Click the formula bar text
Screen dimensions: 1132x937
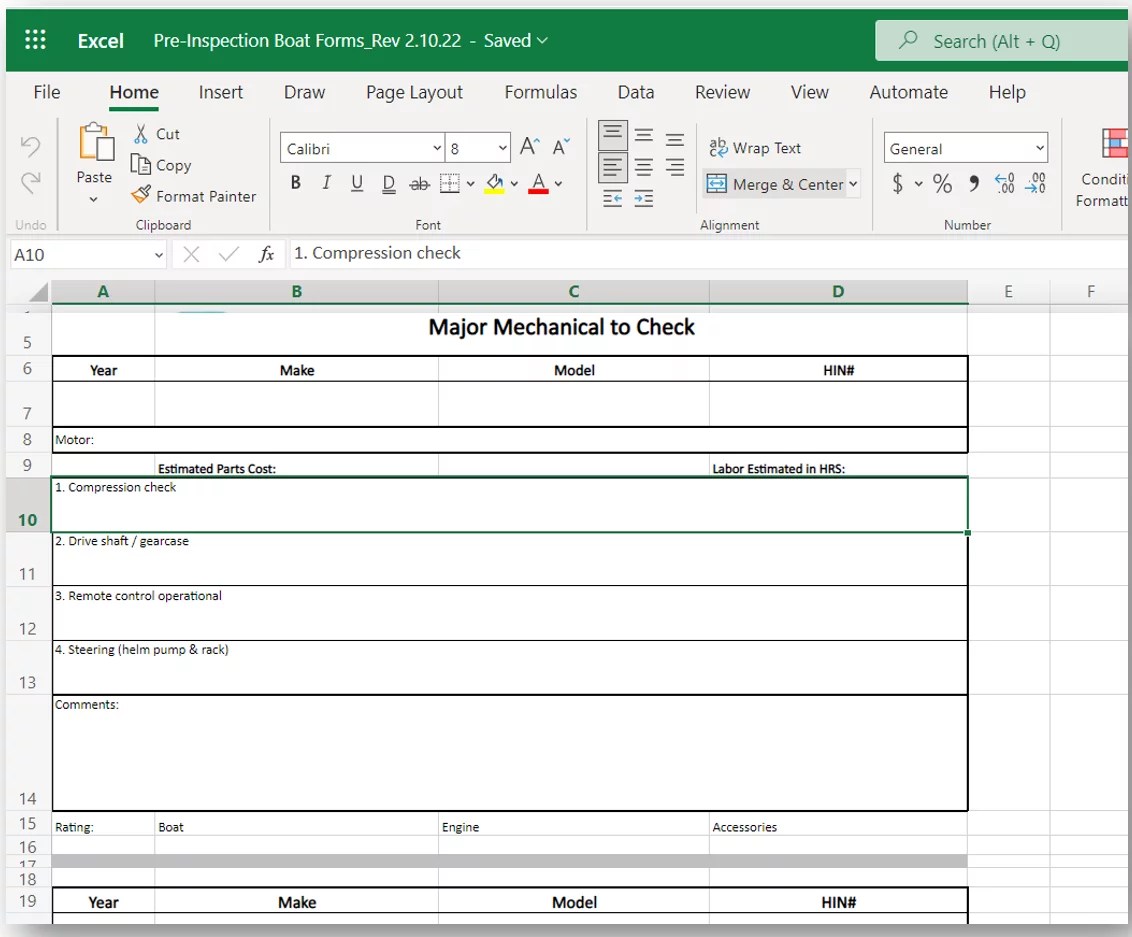377,253
